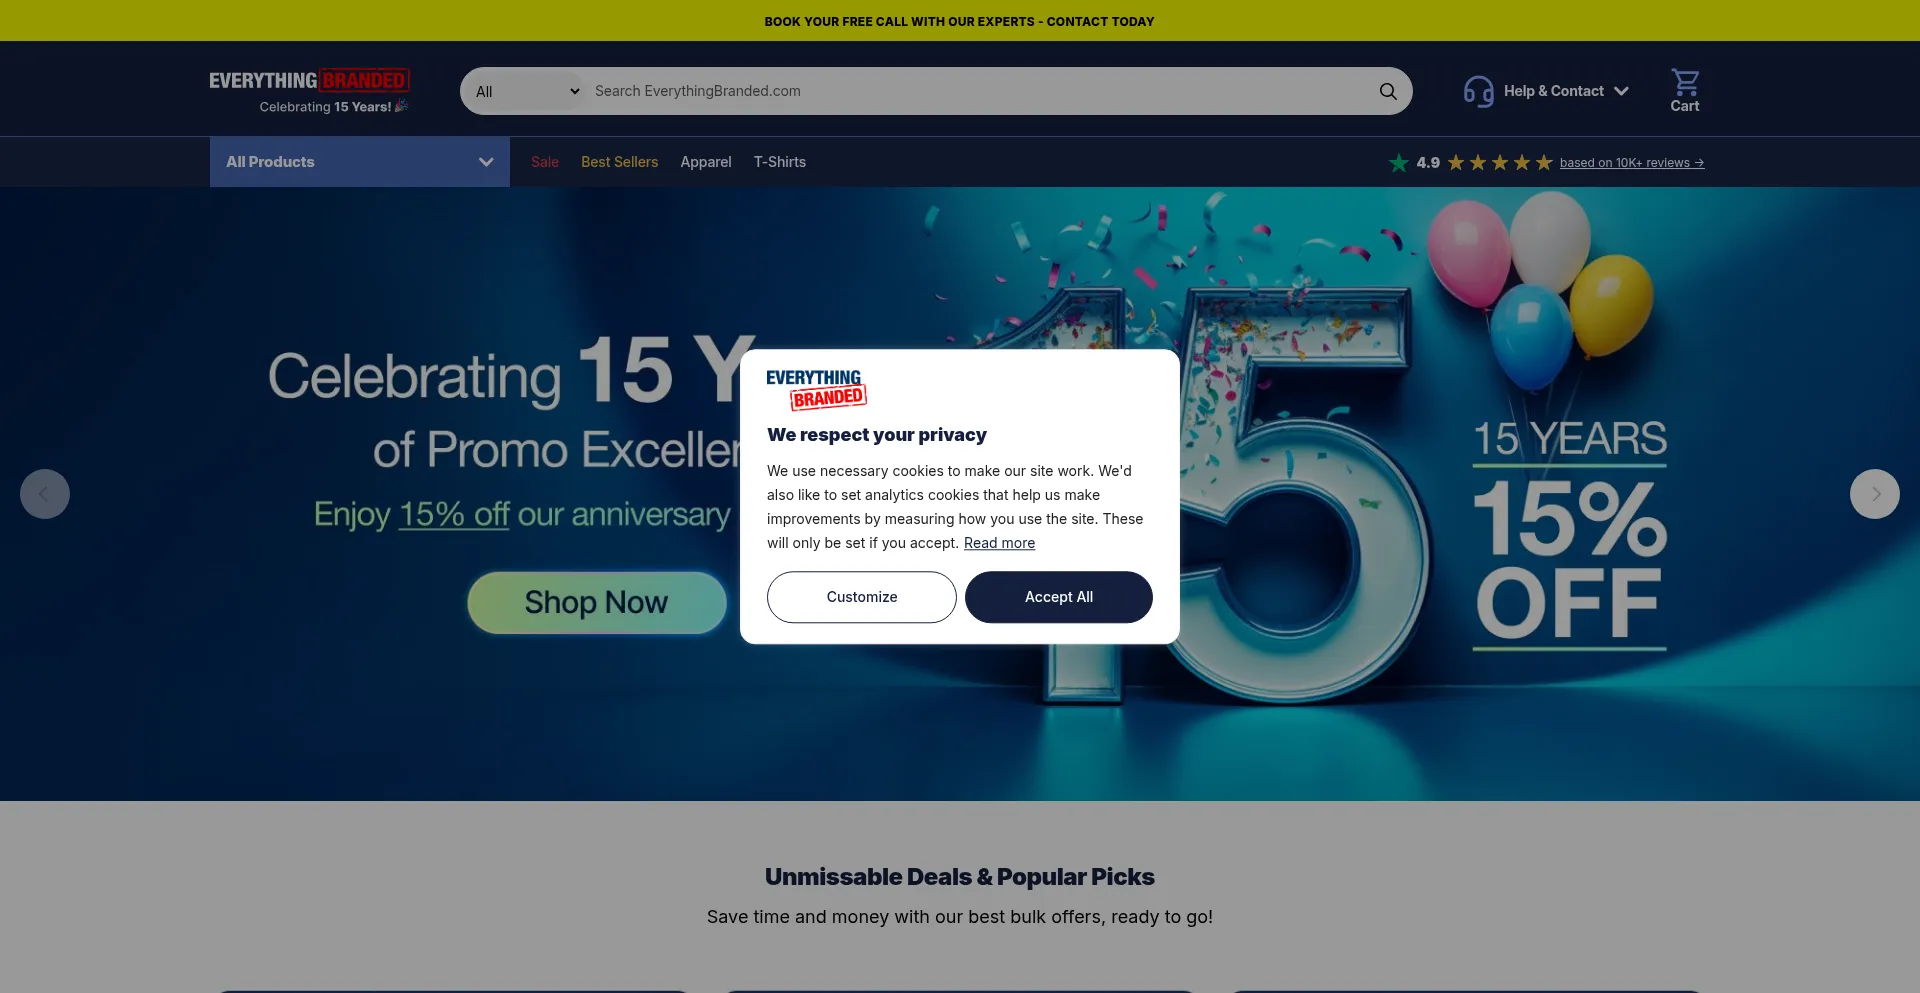Image resolution: width=1920 pixels, height=993 pixels.
Task: Go to previous carousel slide arrow
Action: 45,494
